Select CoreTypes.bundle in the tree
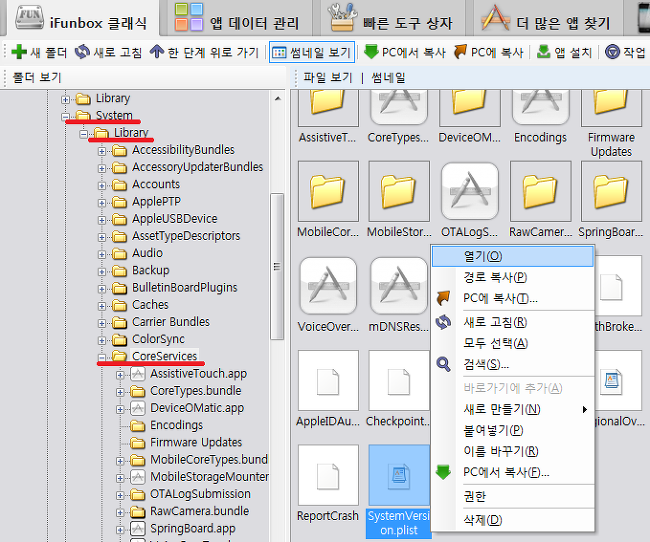The height and width of the screenshot is (542, 650). [x=195, y=391]
